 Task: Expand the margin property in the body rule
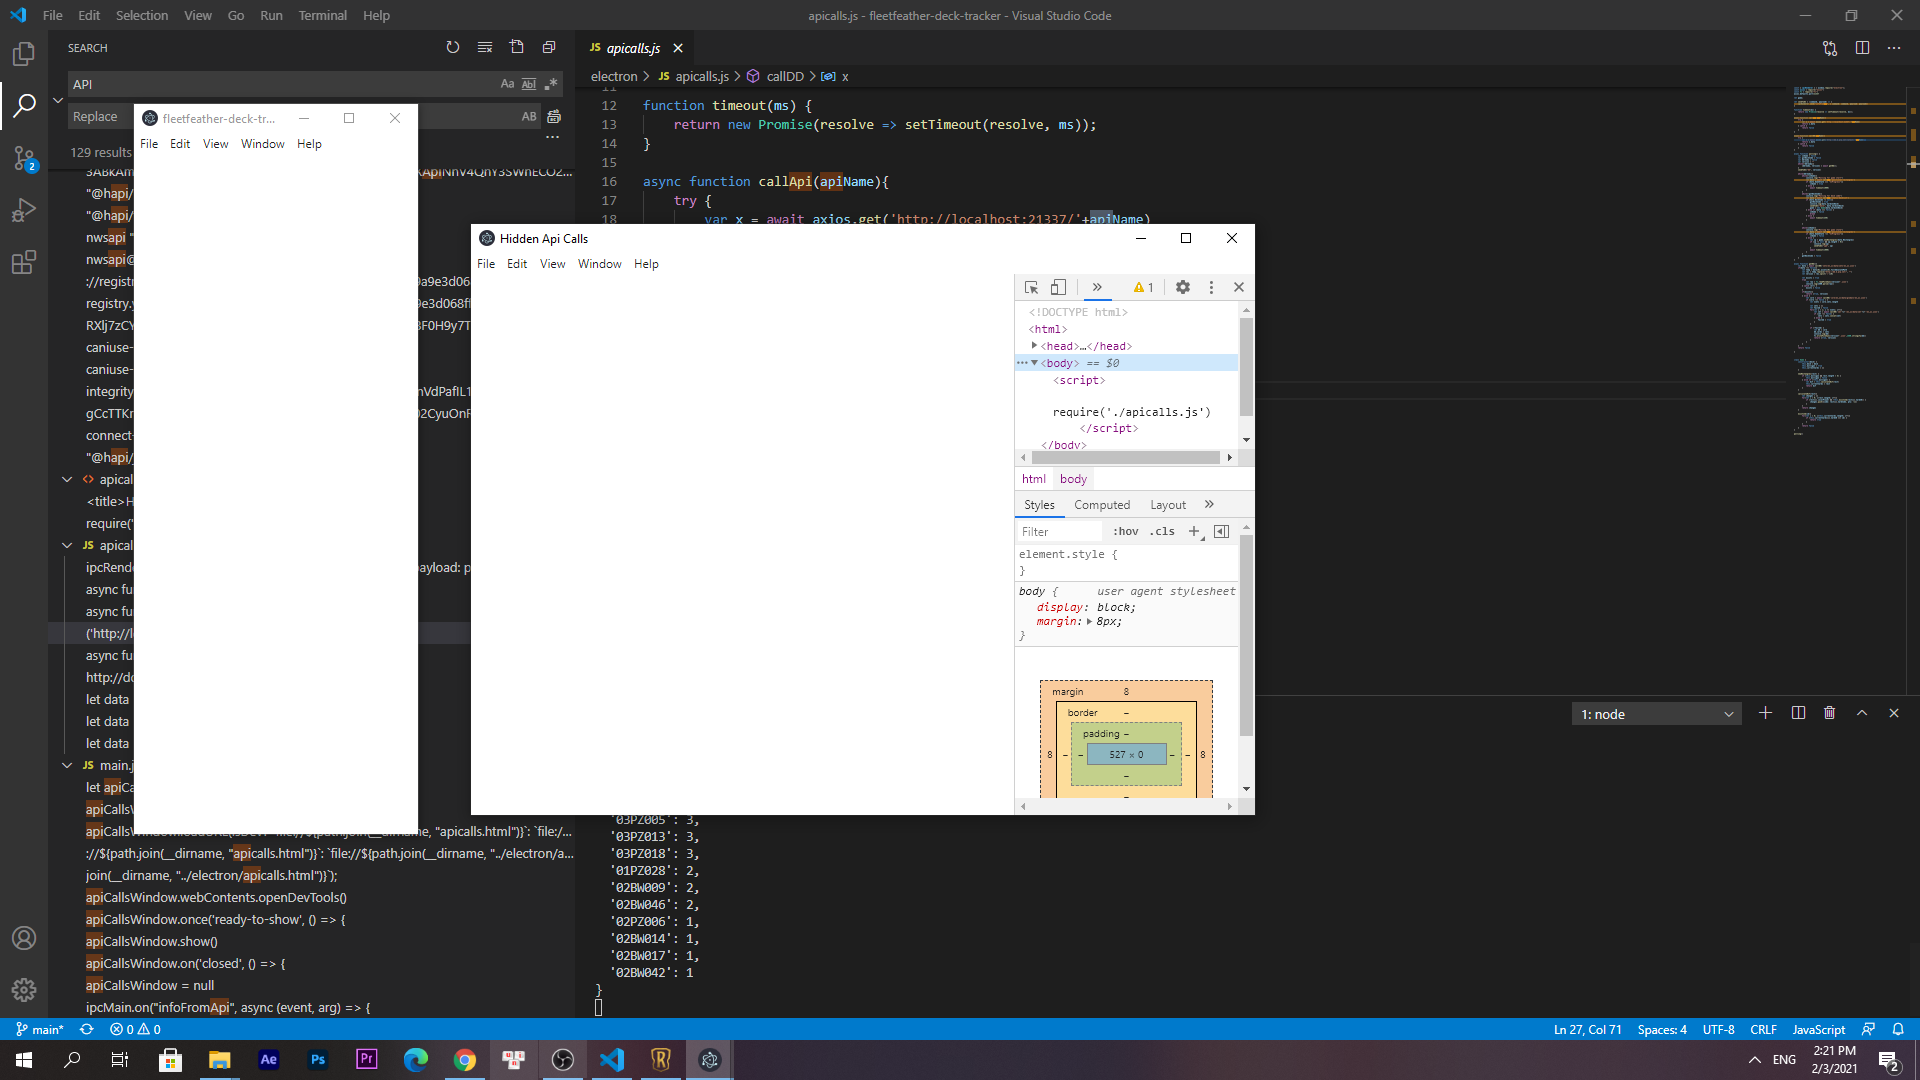[1089, 621]
